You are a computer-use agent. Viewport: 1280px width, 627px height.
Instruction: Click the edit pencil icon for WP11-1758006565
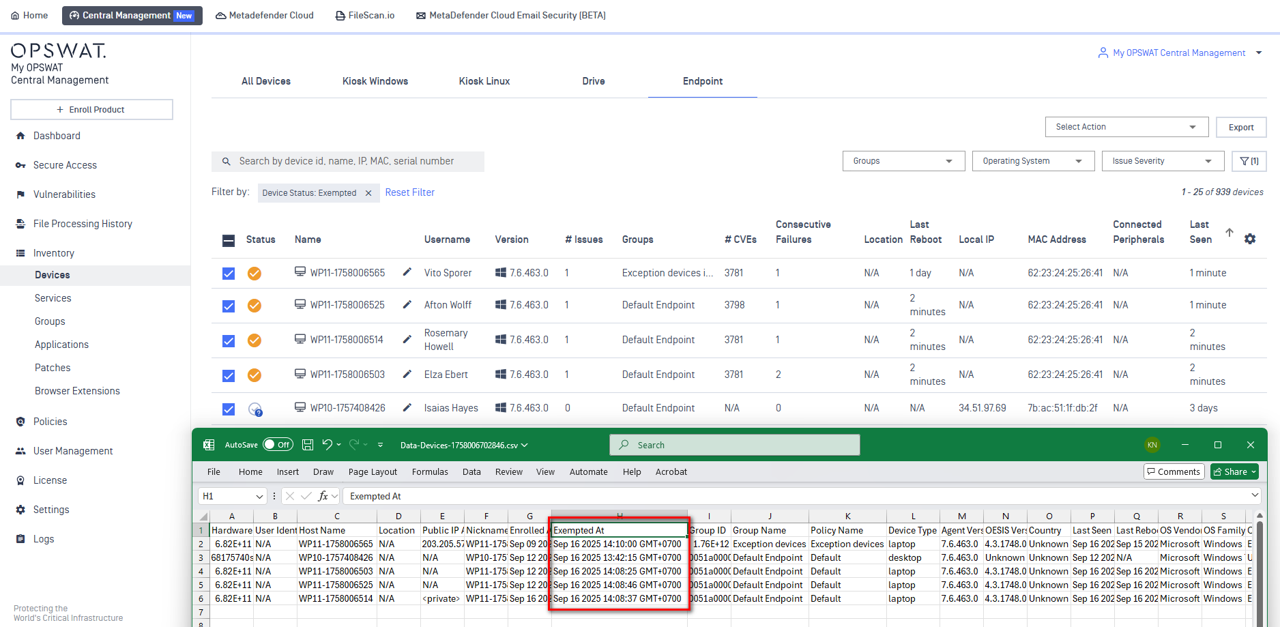[407, 272]
